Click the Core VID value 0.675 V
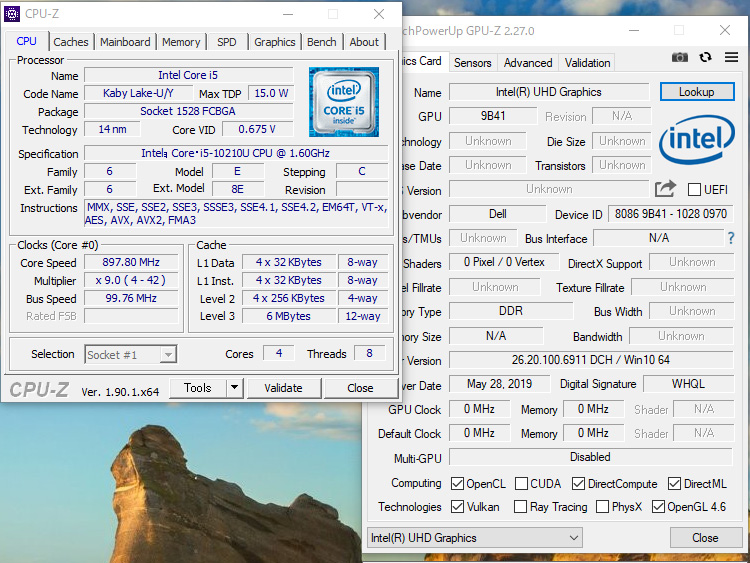Viewport: 750px width, 563px height. pyautogui.click(x=258, y=129)
